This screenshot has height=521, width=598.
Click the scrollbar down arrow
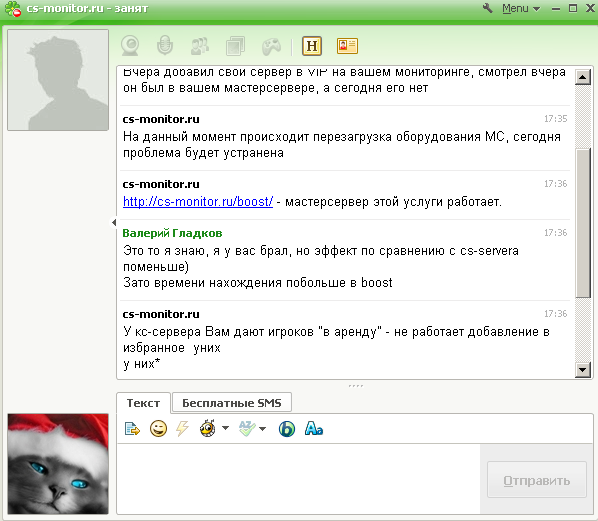pos(582,369)
